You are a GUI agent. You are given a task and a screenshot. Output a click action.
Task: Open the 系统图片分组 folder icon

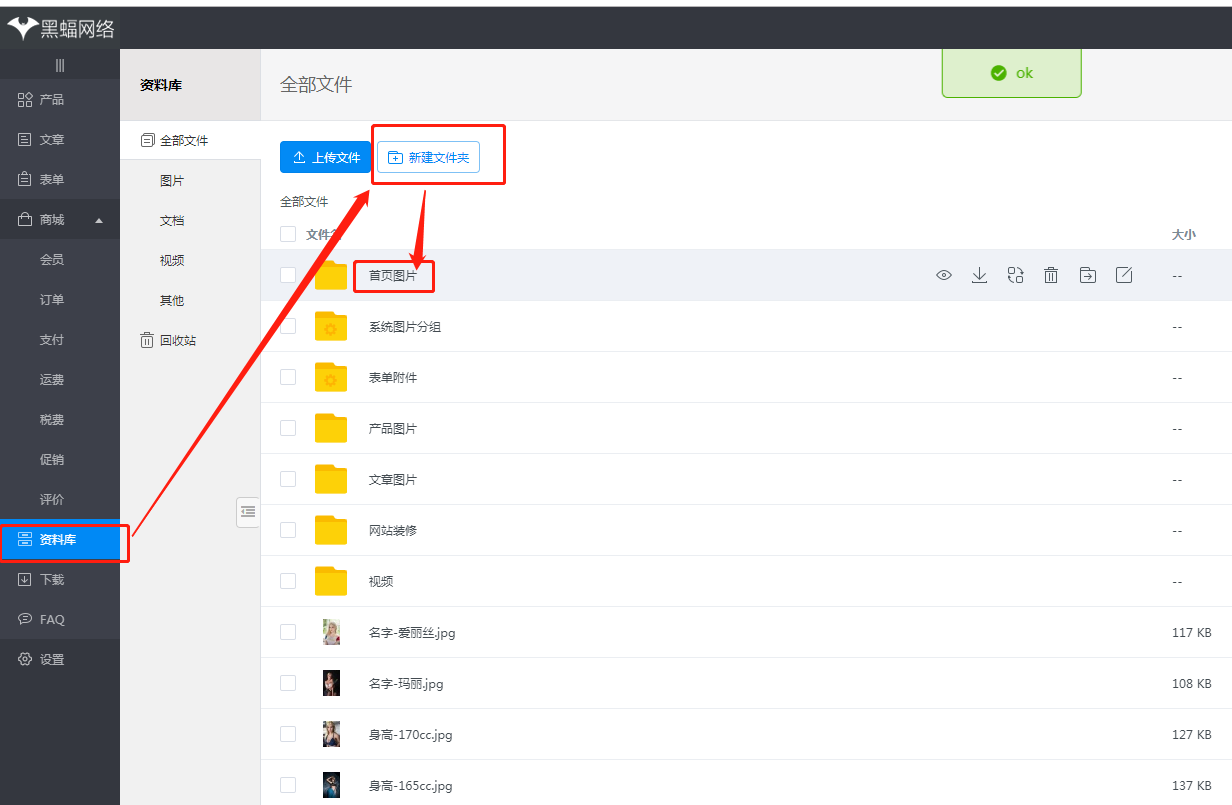tap(331, 326)
